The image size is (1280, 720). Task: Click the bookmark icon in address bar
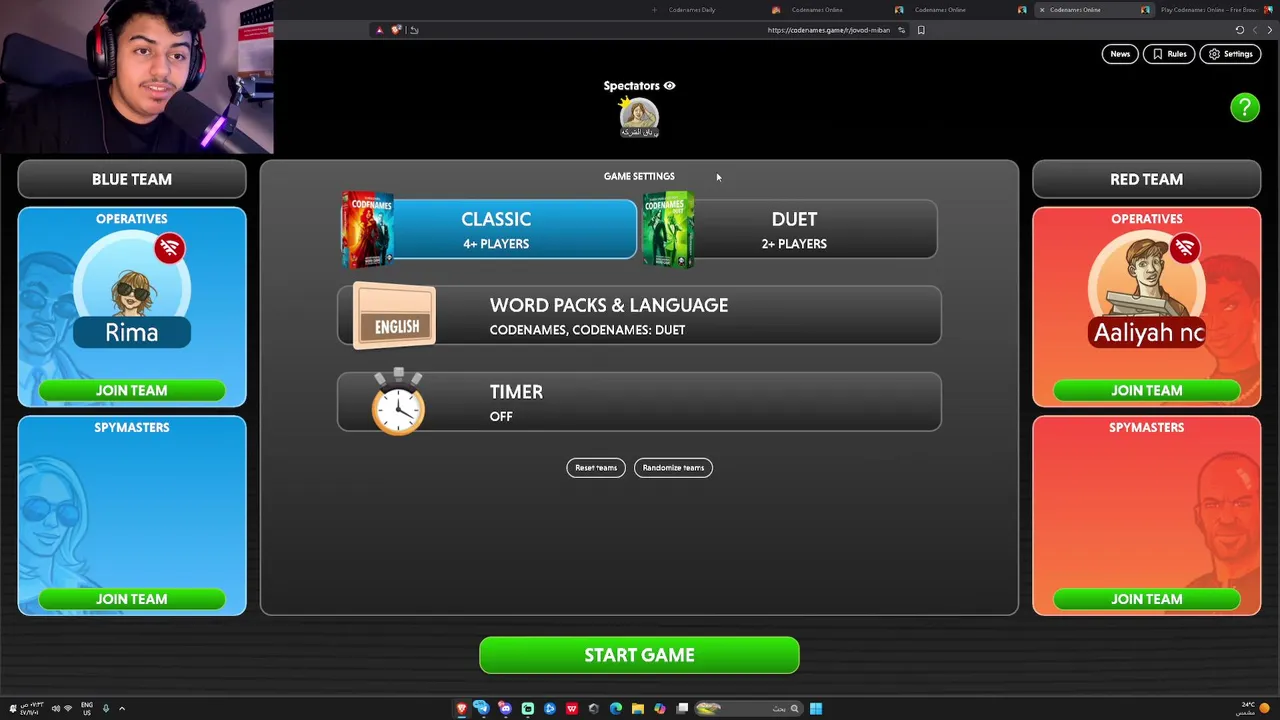tap(921, 30)
